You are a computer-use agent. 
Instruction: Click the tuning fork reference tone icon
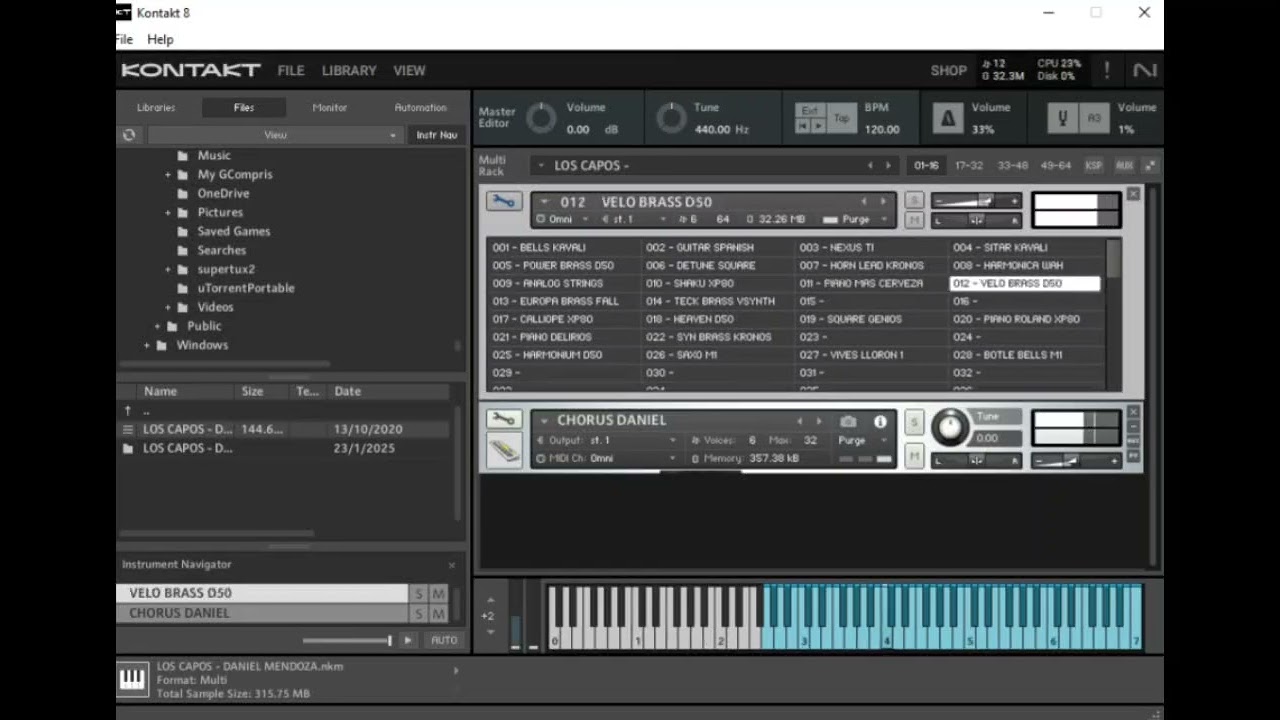[1063, 118]
